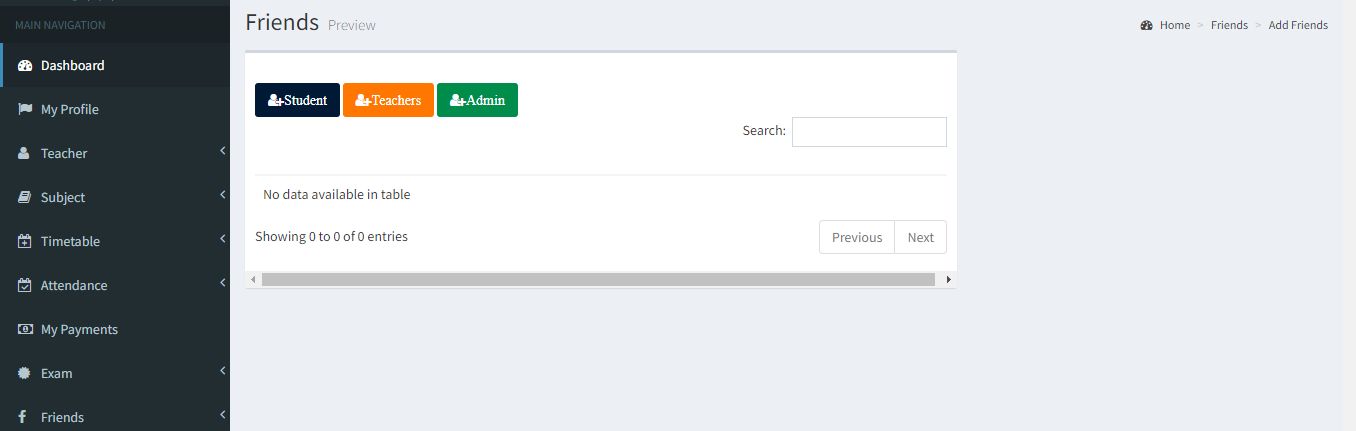Click the Timetable calendar-plus icon
1356x431 pixels.
[x=25, y=242]
